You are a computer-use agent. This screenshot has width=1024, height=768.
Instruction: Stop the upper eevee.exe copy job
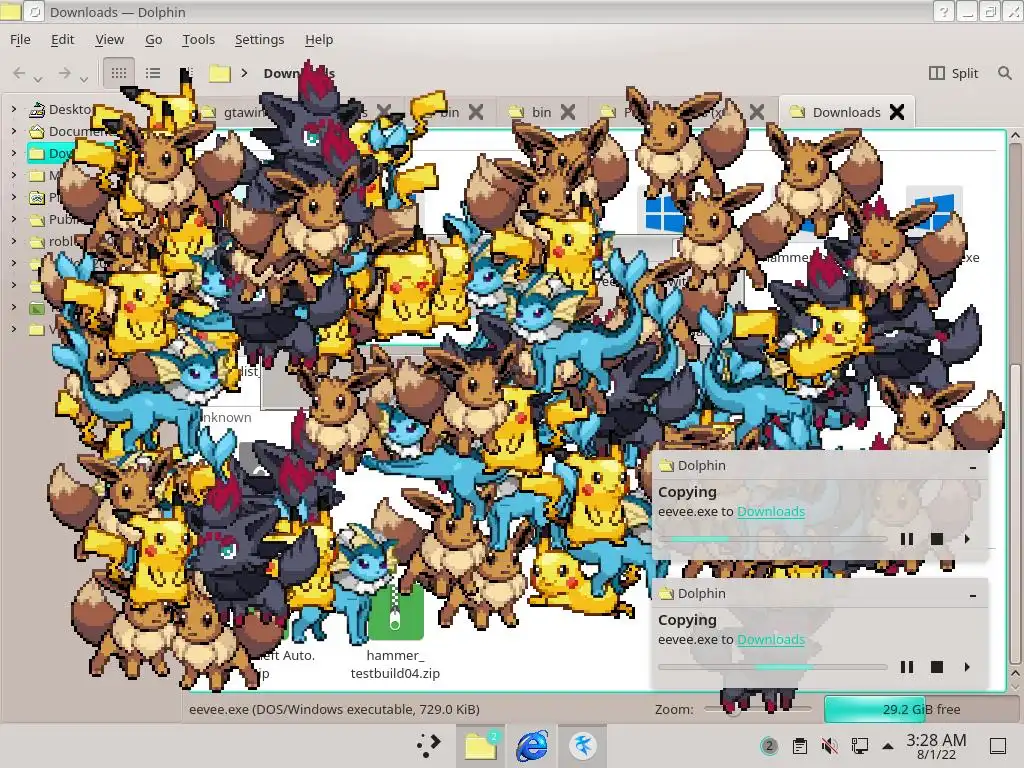tap(936, 539)
